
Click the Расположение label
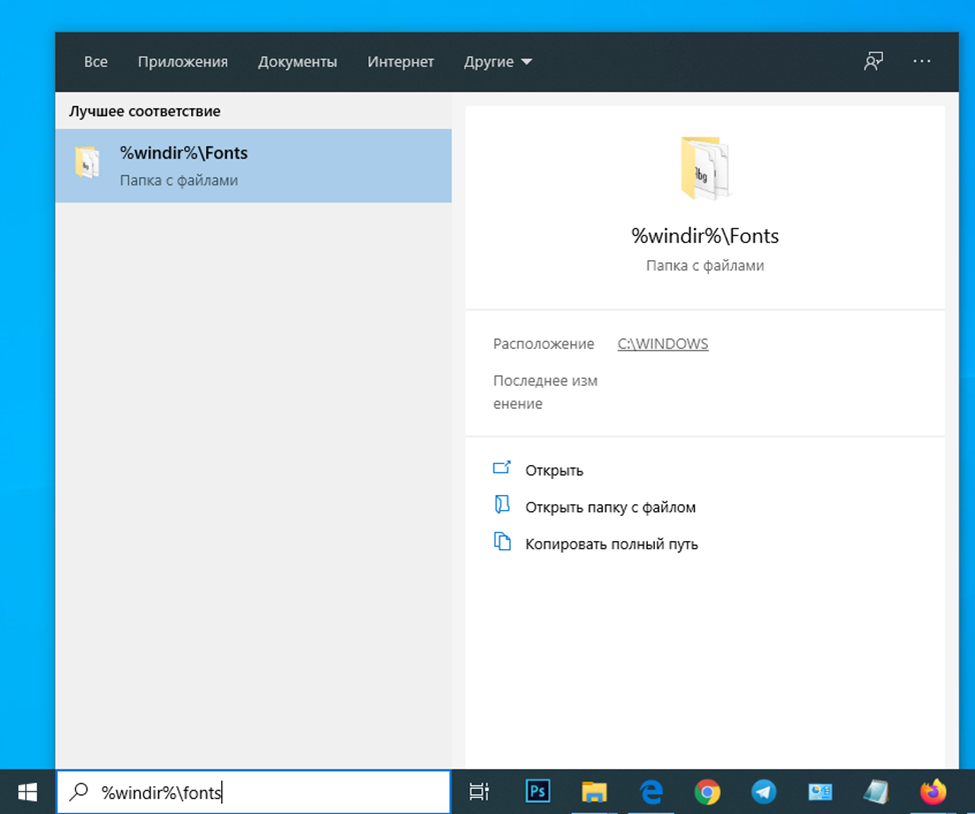point(543,344)
